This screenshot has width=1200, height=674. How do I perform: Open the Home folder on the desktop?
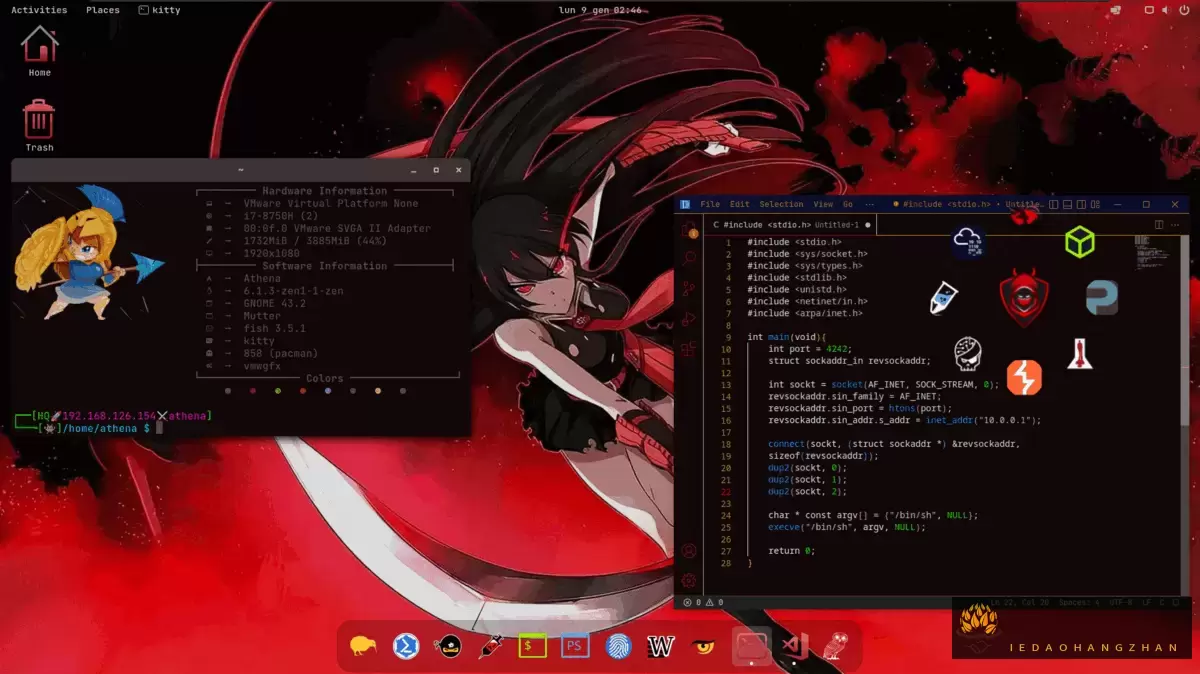[x=40, y=52]
